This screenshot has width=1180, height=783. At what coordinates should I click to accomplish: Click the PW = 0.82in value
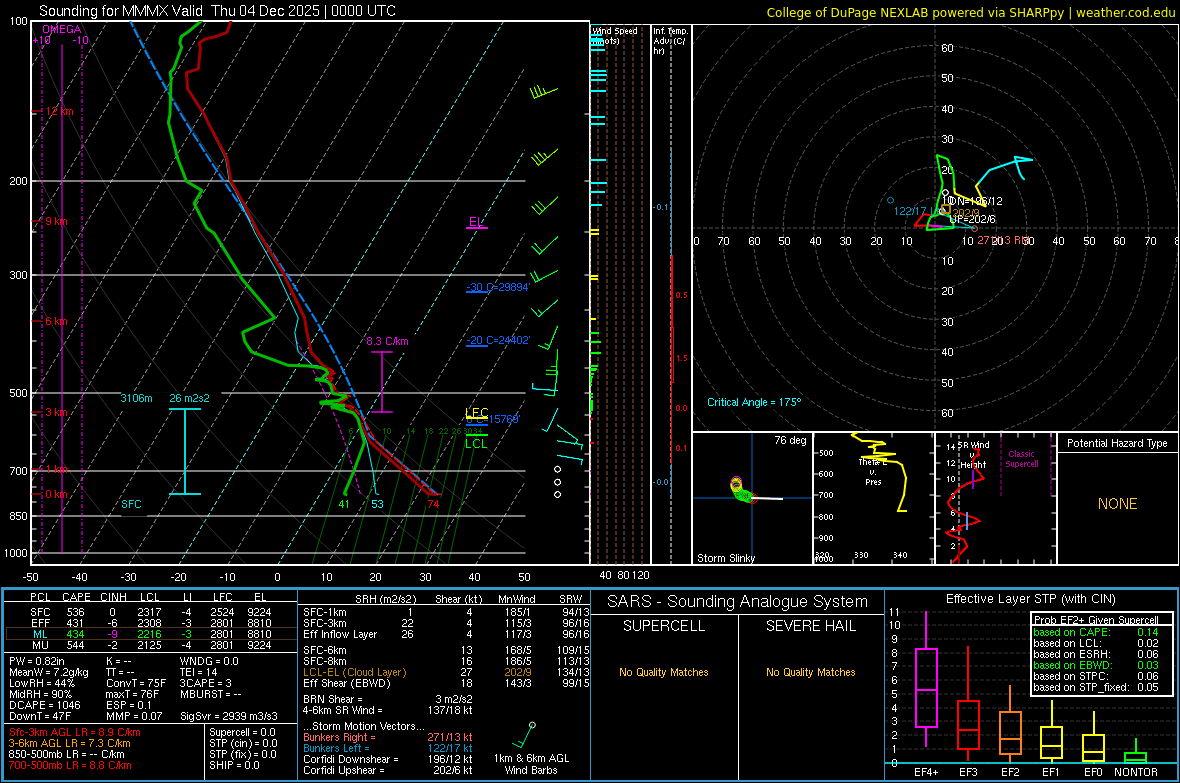(37, 661)
